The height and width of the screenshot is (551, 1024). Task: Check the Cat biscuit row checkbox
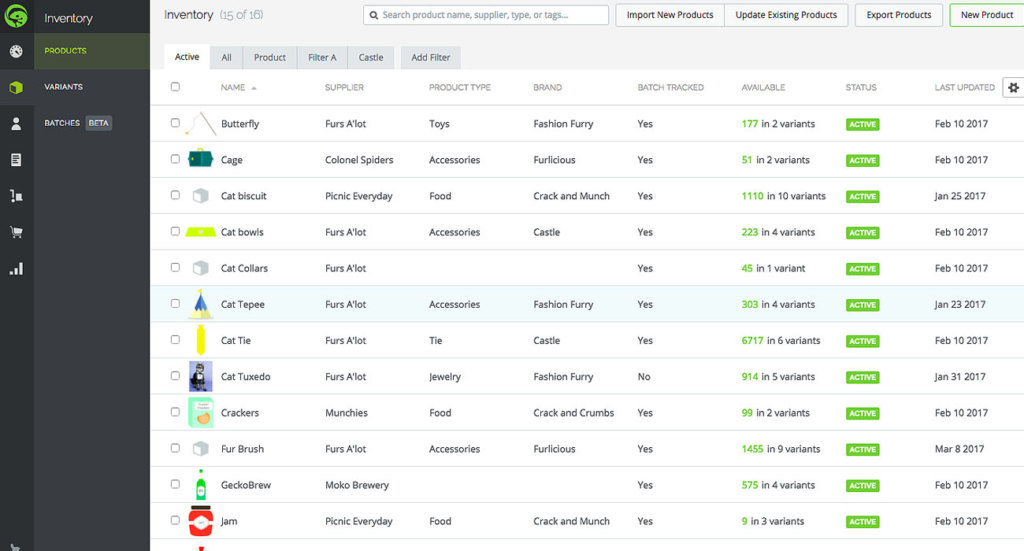175,195
